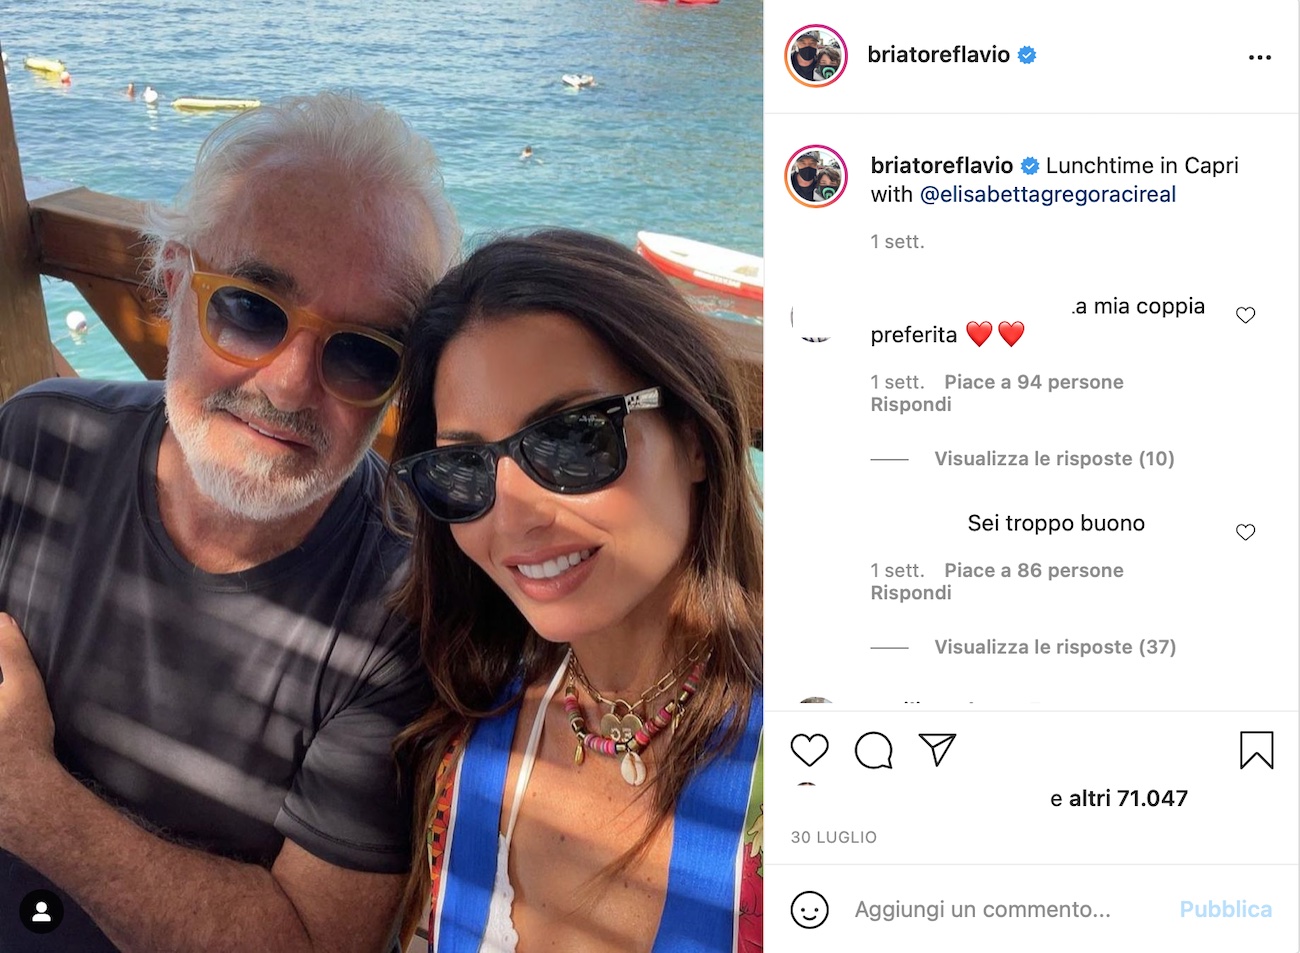Click the header profile avatar story ring
The image size is (1300, 953).
[x=816, y=56]
